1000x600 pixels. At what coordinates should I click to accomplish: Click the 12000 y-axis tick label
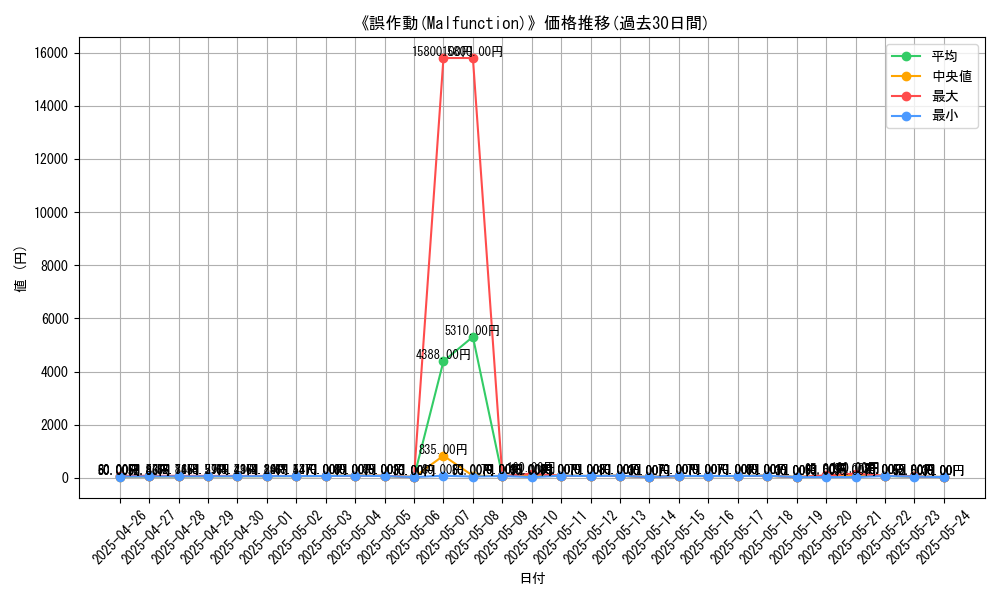pyautogui.click(x=51, y=159)
